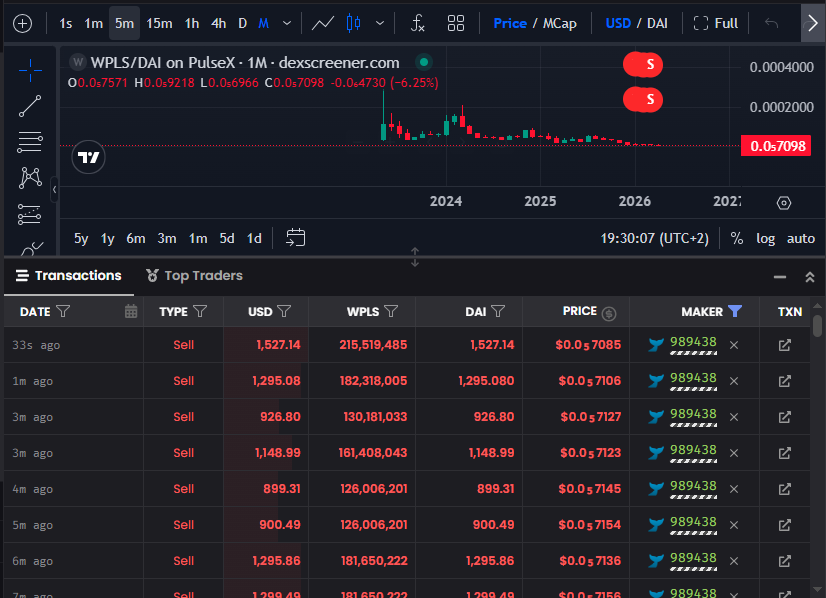Undo the last chart action
The image size is (826, 598).
771,23
